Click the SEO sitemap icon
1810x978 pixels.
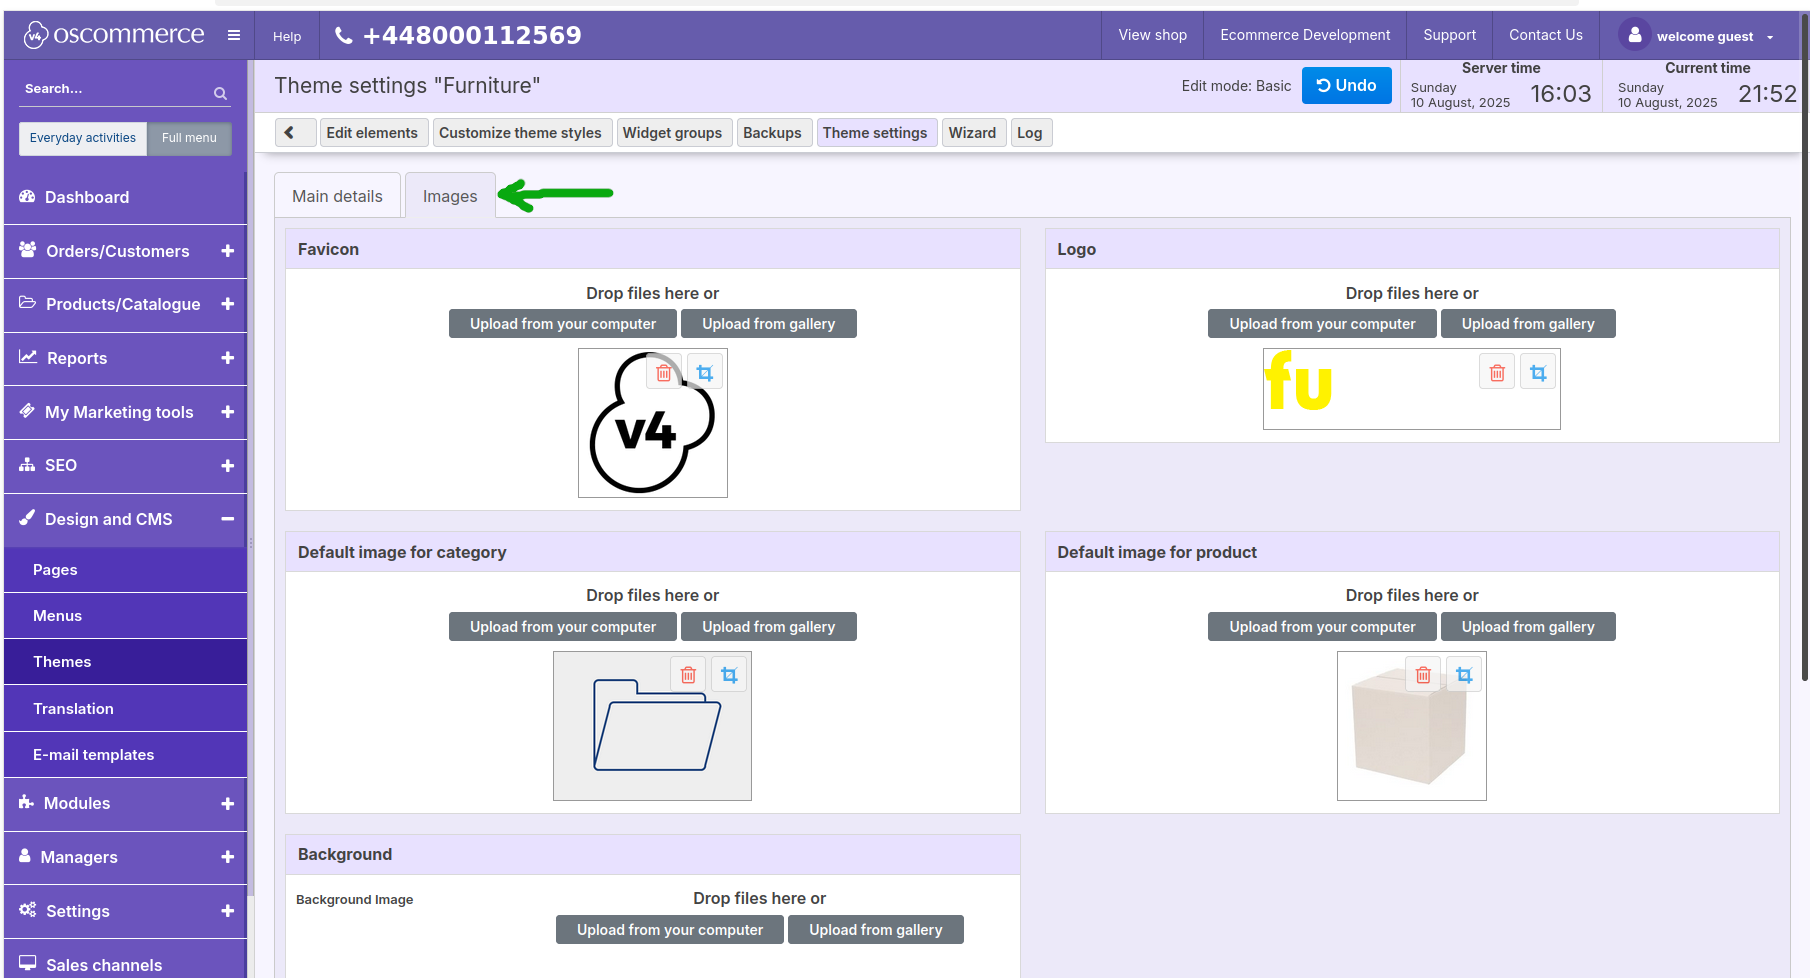[x=27, y=465]
